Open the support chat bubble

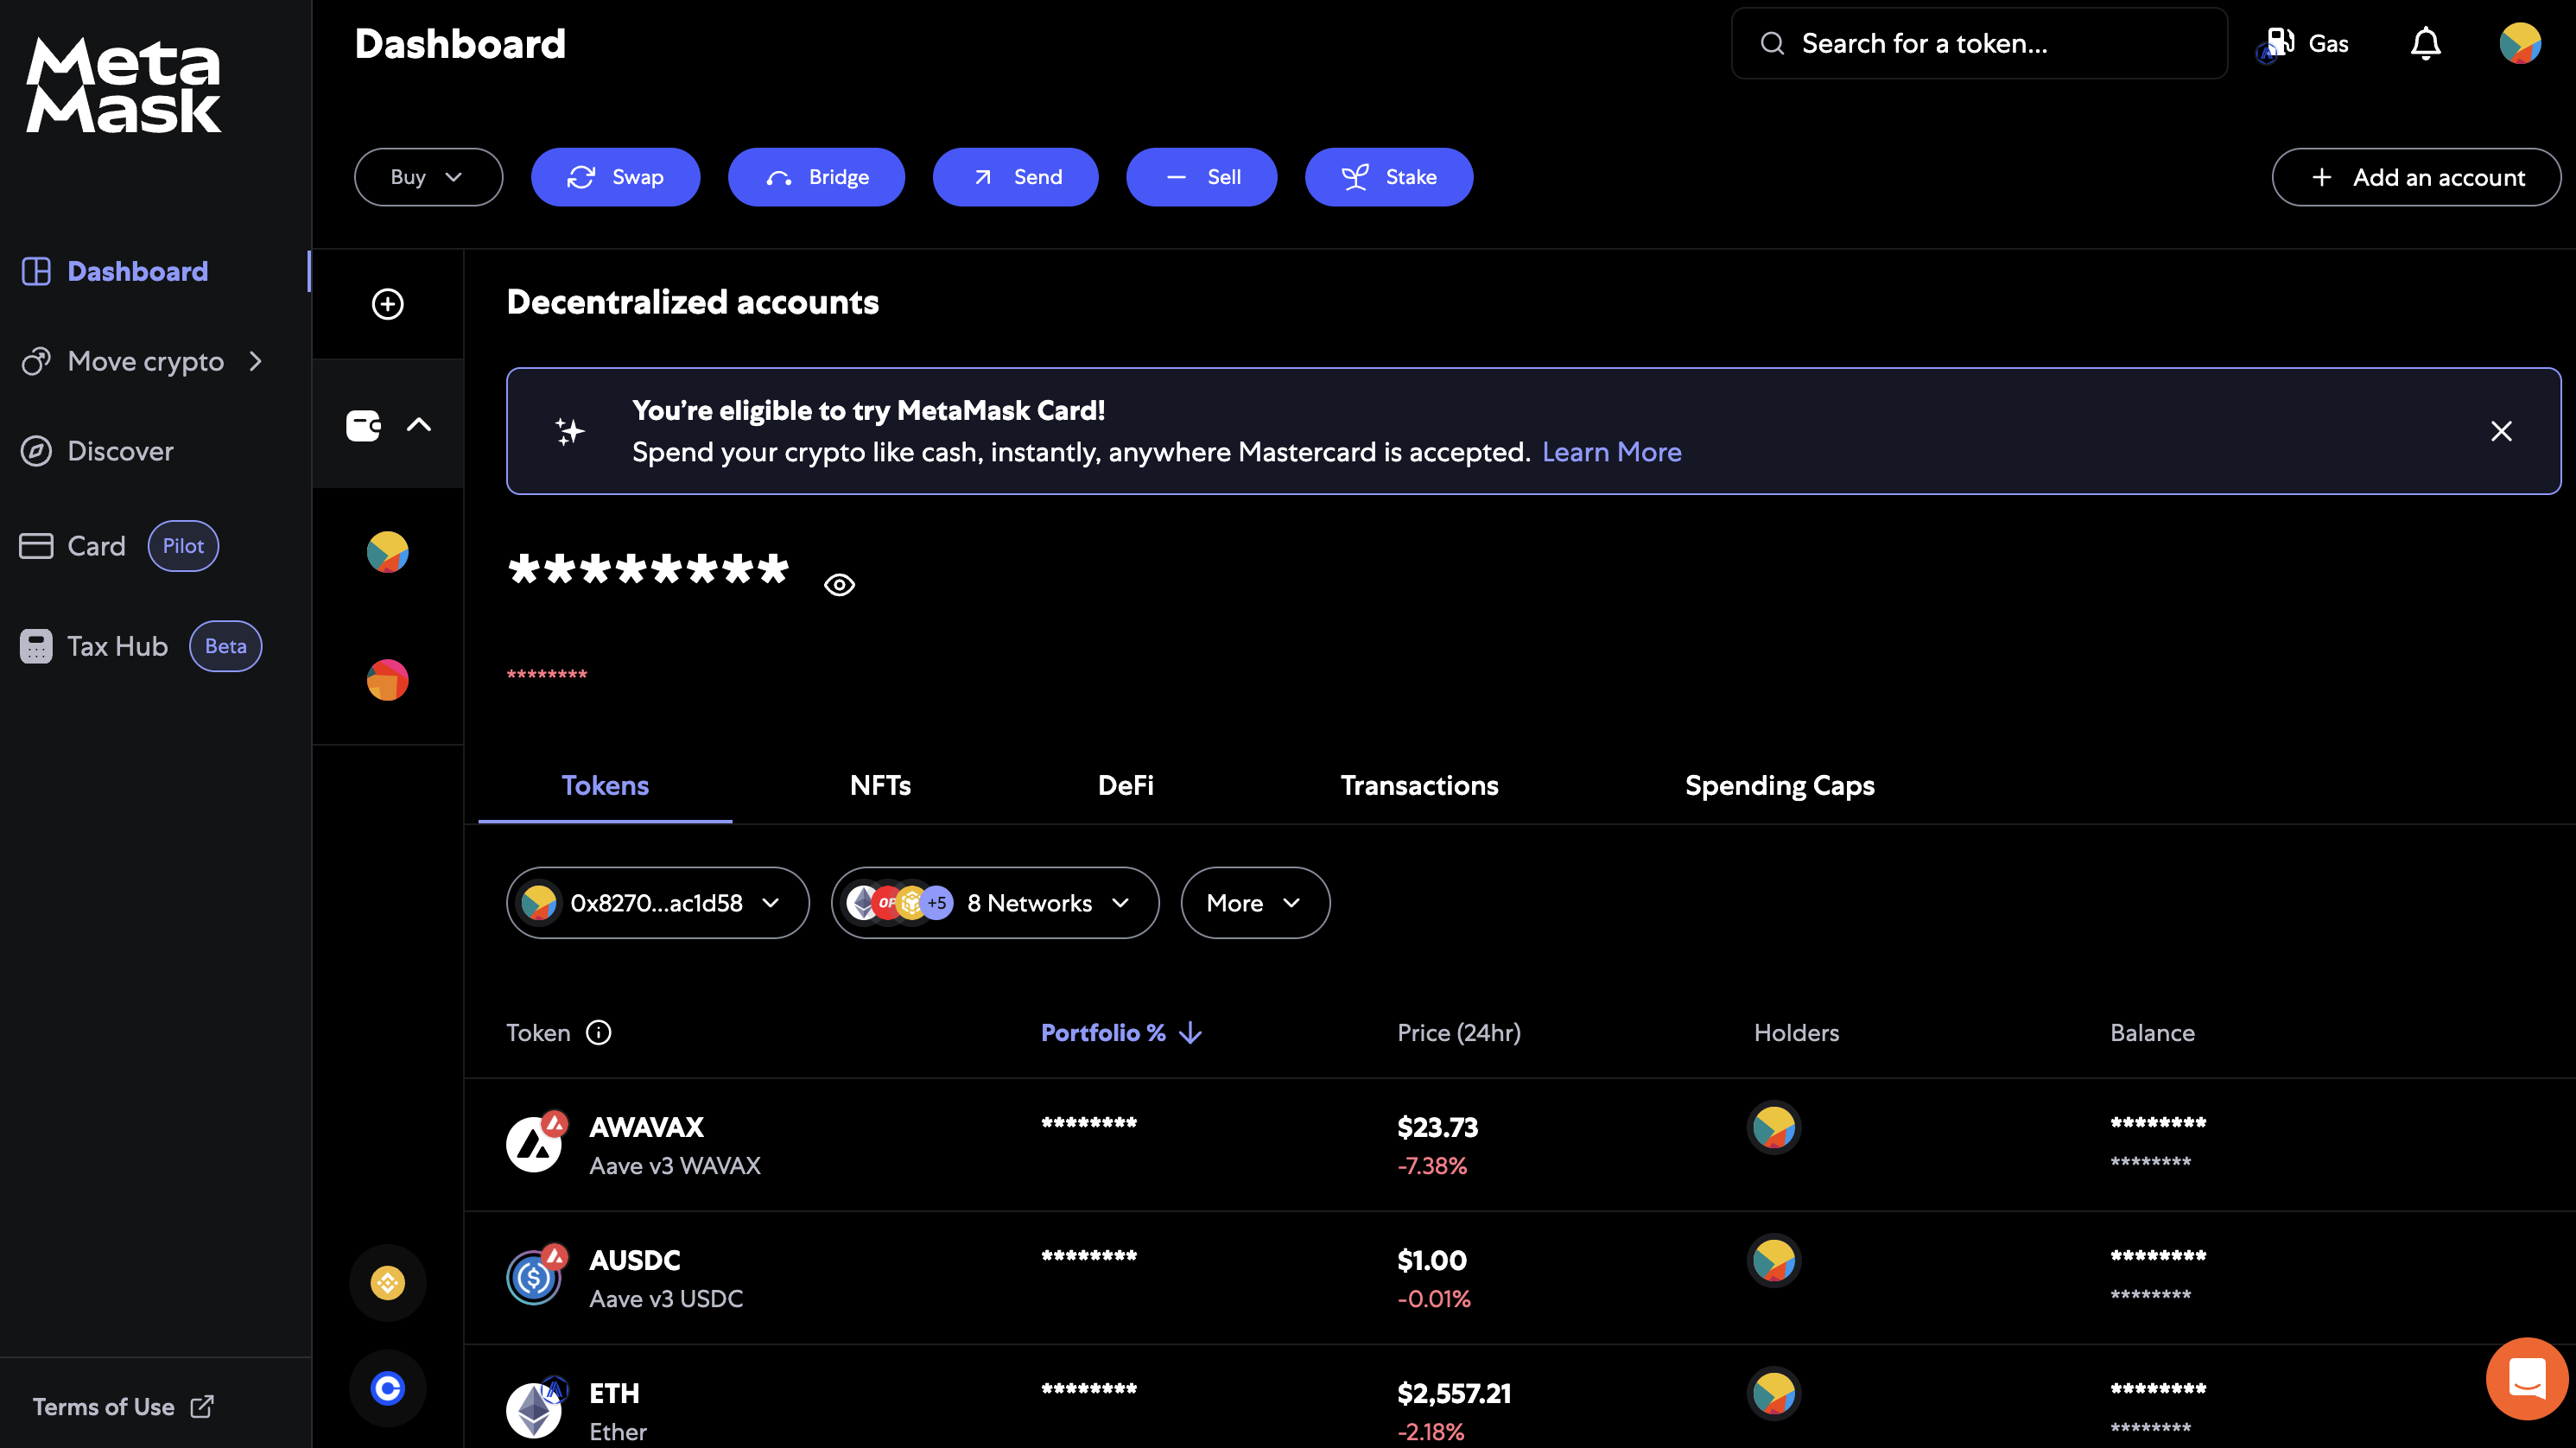point(2527,1379)
